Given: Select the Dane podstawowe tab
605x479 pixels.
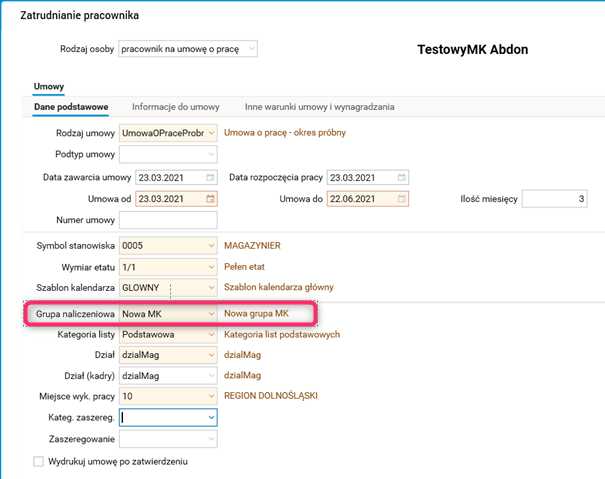Looking at the screenshot, I should point(70,106).
